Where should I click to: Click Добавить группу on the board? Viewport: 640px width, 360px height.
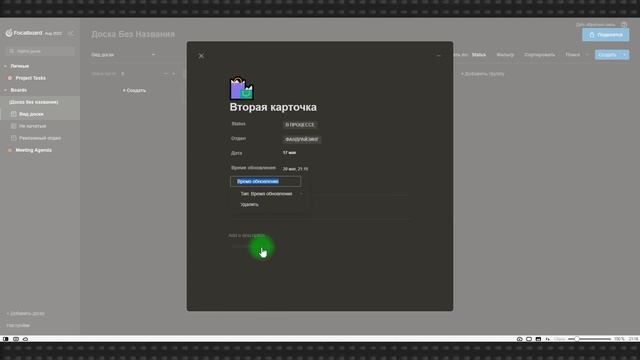pos(482,74)
